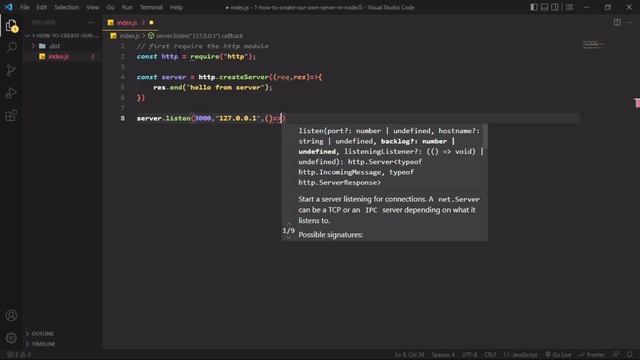This screenshot has height=360, width=640.
Task: Select index.js in the file tree
Action: (x=58, y=57)
